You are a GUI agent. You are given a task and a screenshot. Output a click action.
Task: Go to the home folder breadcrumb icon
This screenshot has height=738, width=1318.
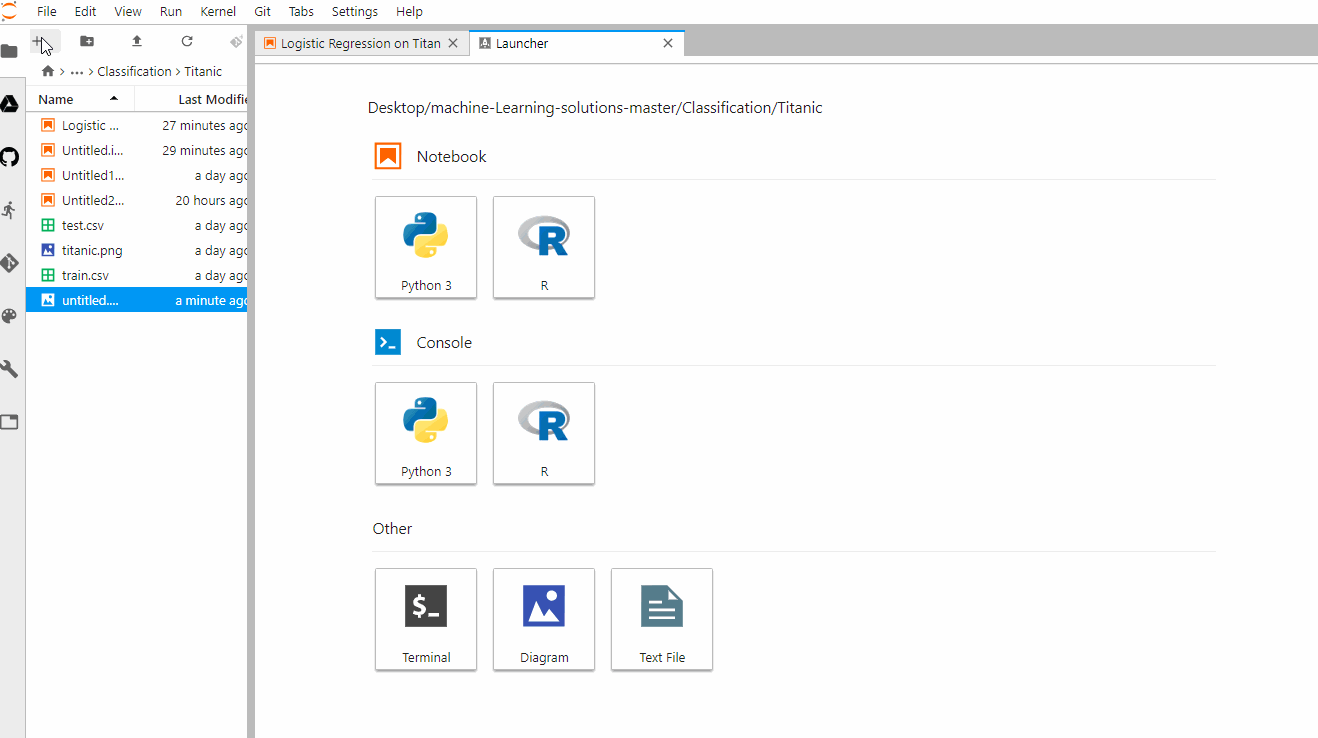pos(47,71)
